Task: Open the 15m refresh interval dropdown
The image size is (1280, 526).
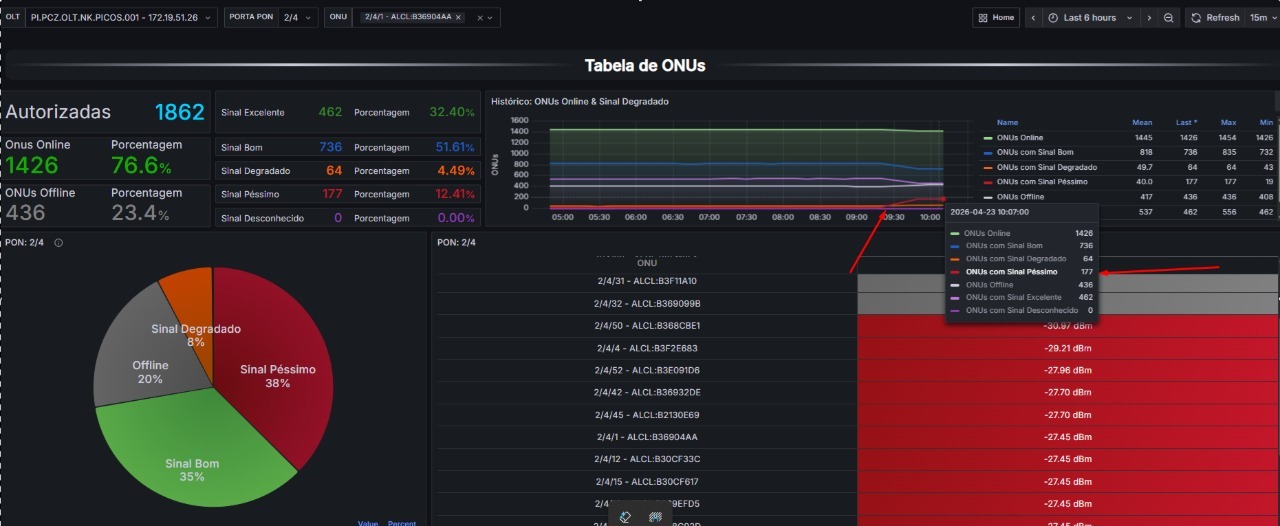Action: 1263,17
